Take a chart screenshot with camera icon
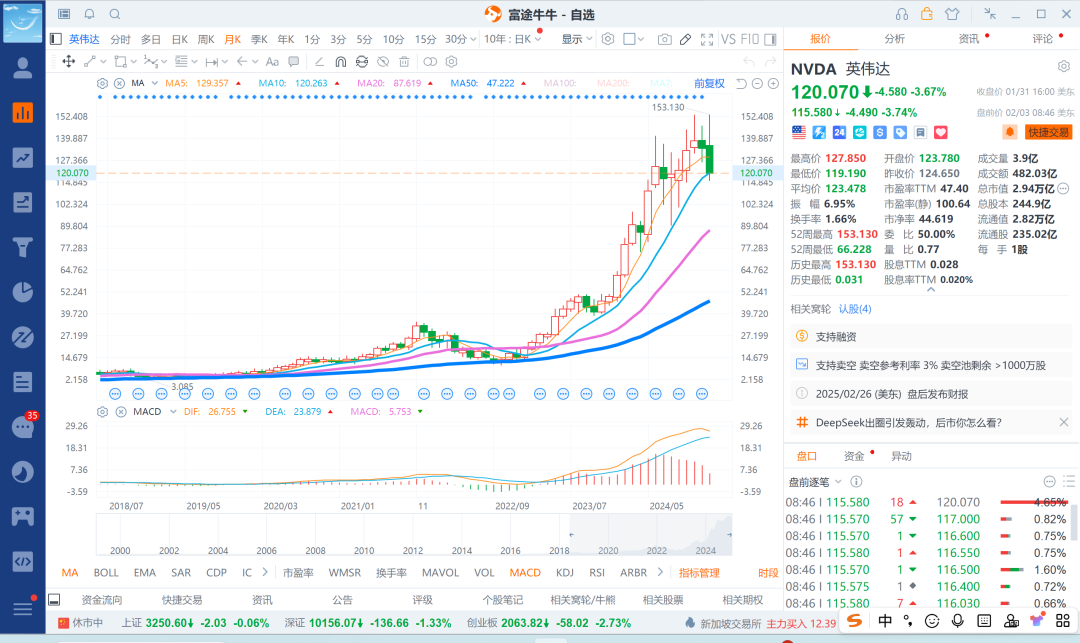 click(x=664, y=39)
